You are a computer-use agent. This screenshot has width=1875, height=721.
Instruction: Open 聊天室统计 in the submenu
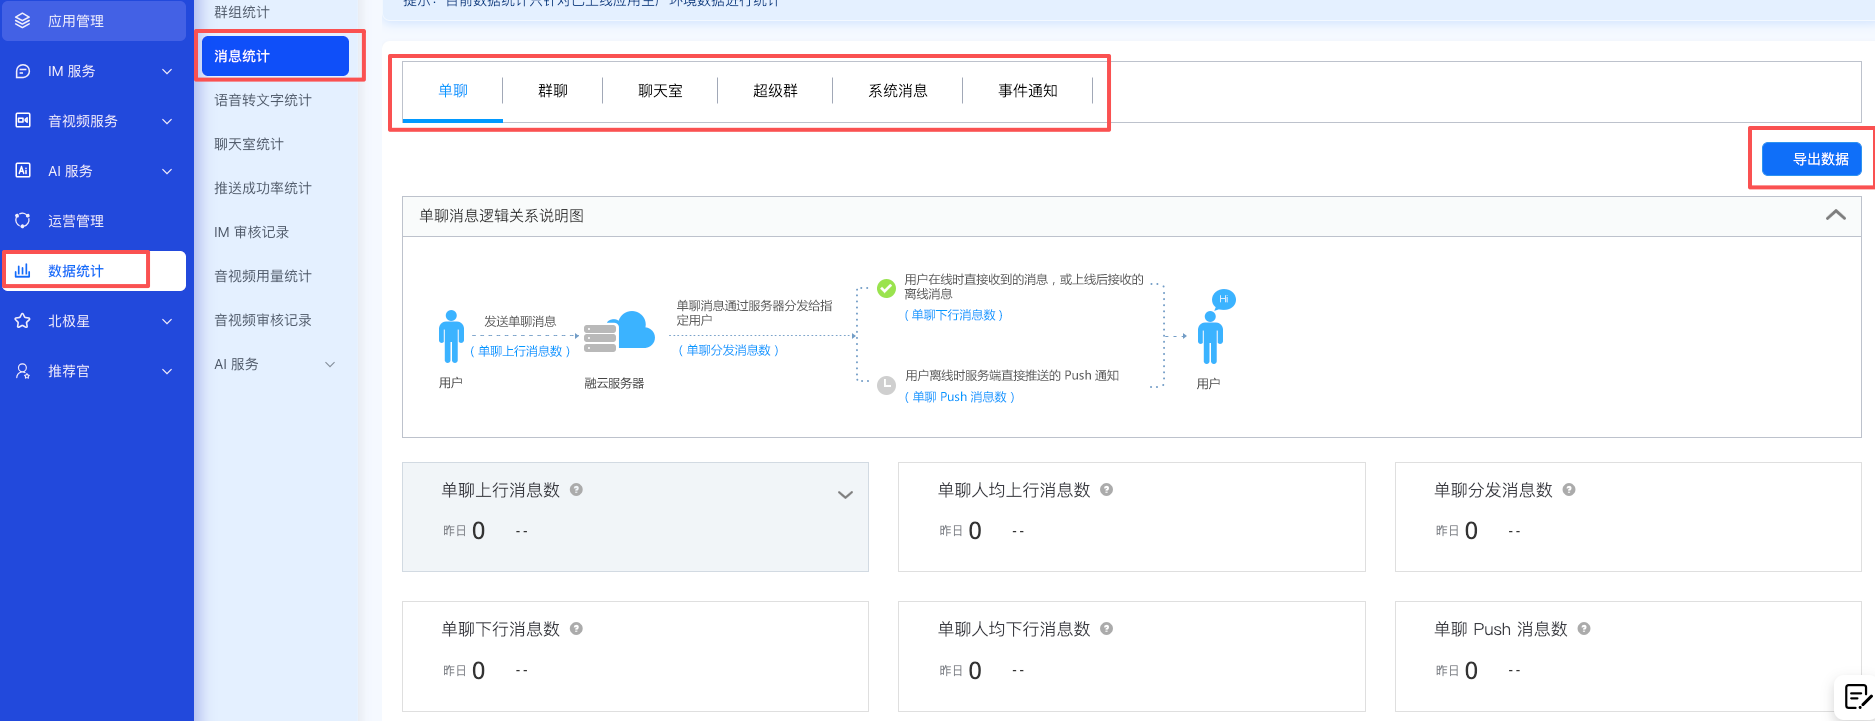pyautogui.click(x=249, y=144)
